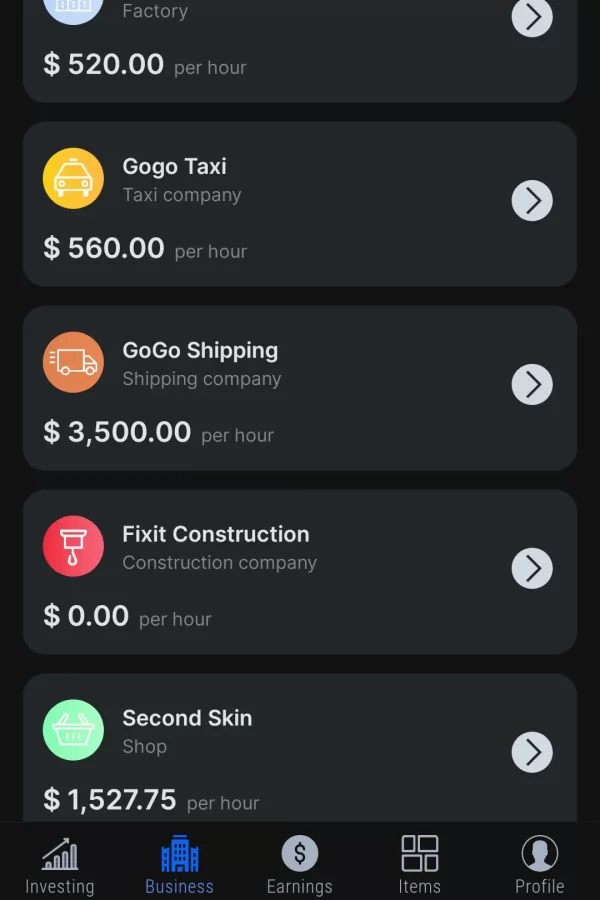Expand Gogo Taxi details arrow
The width and height of the screenshot is (600, 900).
click(532, 201)
